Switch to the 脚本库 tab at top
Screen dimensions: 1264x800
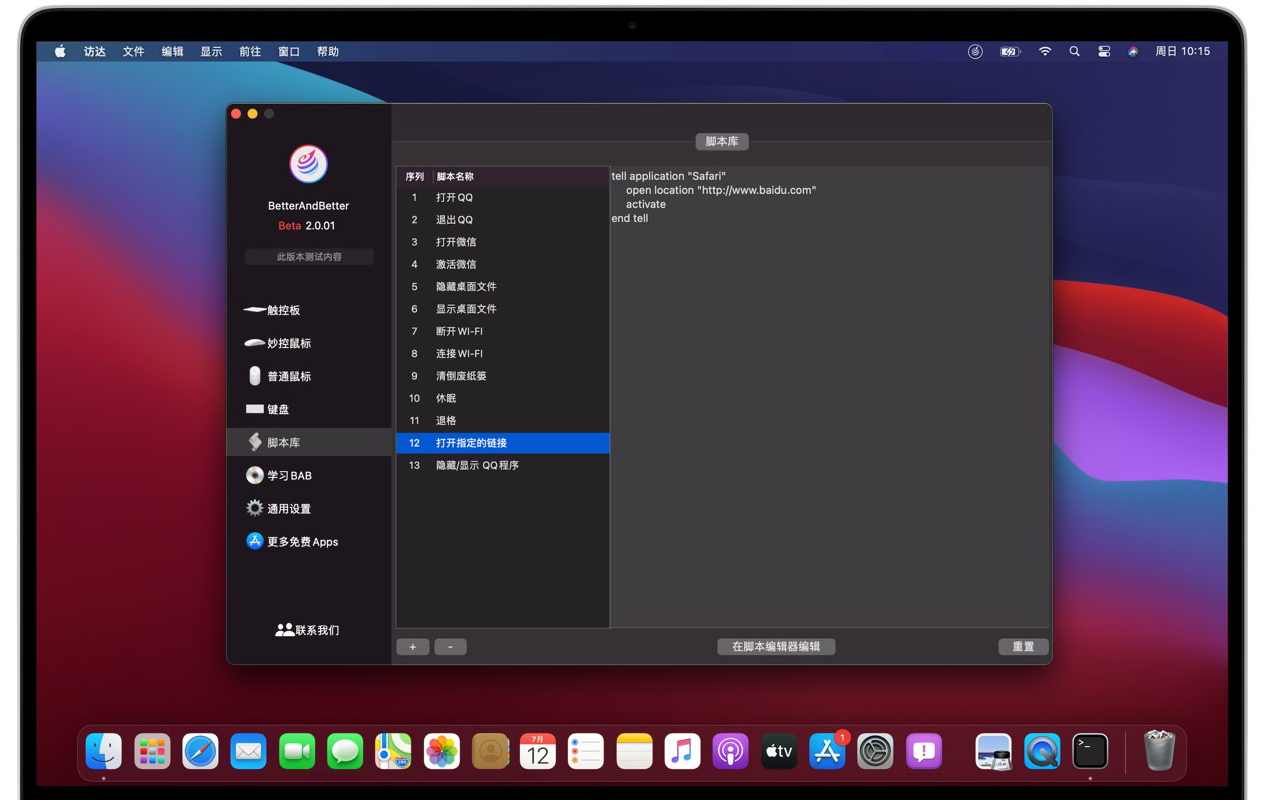tap(722, 141)
